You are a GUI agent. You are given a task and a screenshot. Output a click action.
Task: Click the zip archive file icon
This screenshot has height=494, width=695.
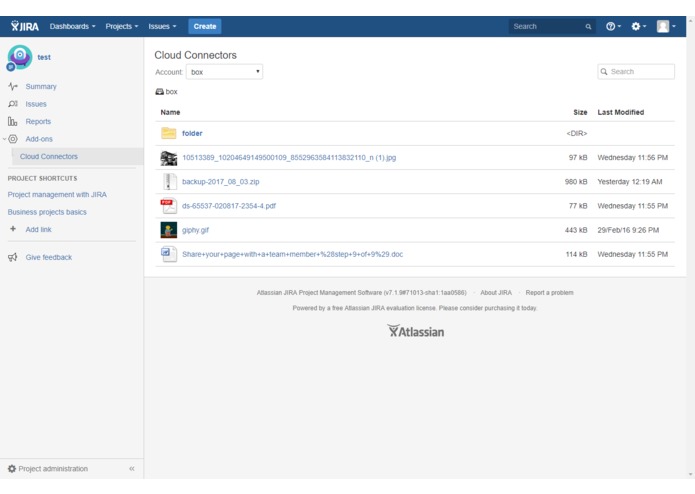click(x=168, y=182)
